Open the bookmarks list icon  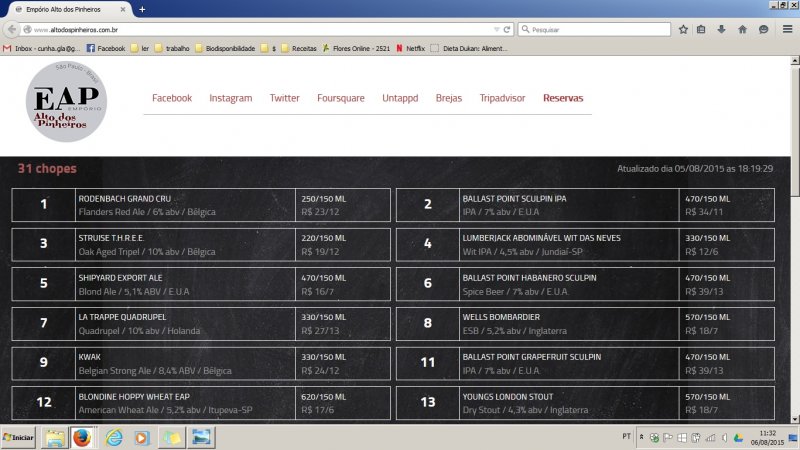701,30
